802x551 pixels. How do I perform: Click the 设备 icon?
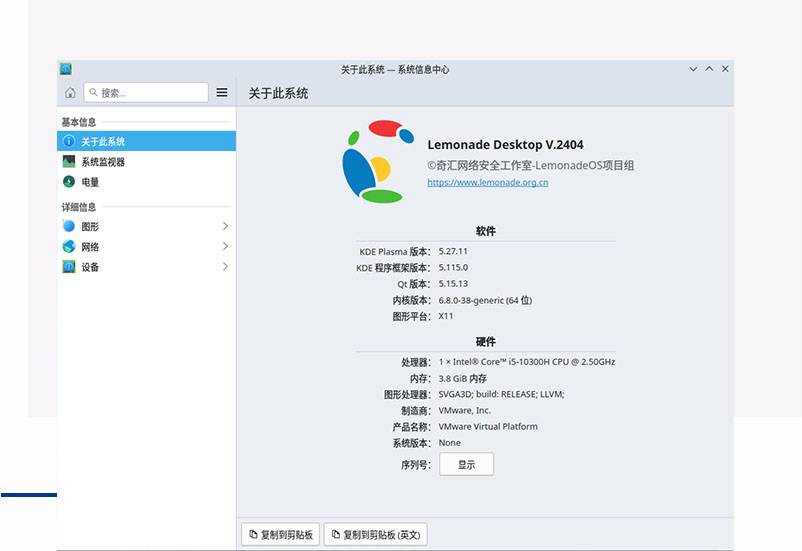(69, 267)
